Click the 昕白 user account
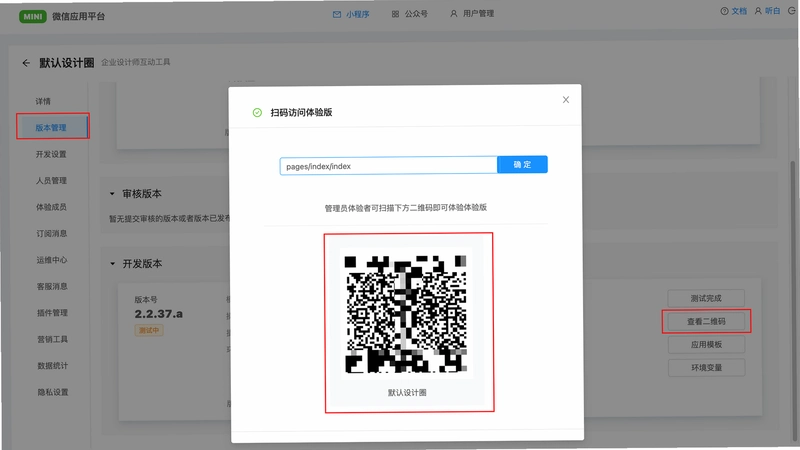The width and height of the screenshot is (800, 450). 767,11
